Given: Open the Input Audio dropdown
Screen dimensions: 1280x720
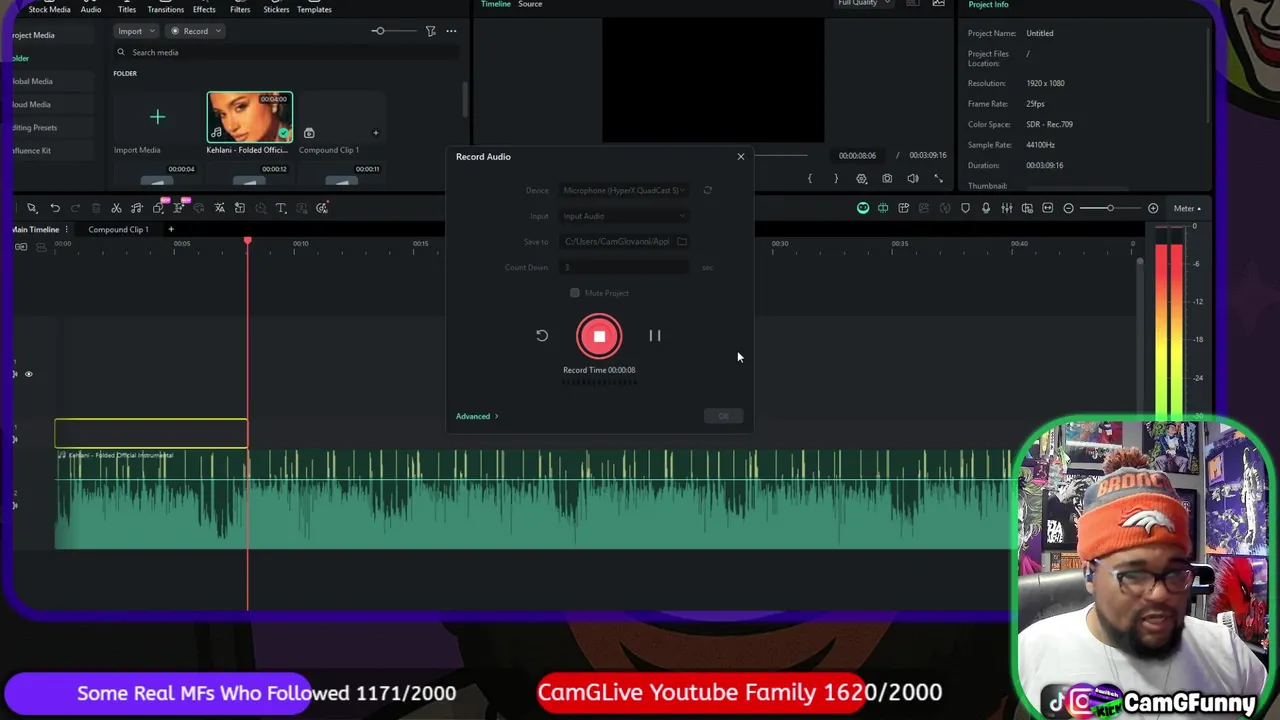Looking at the screenshot, I should 625,216.
